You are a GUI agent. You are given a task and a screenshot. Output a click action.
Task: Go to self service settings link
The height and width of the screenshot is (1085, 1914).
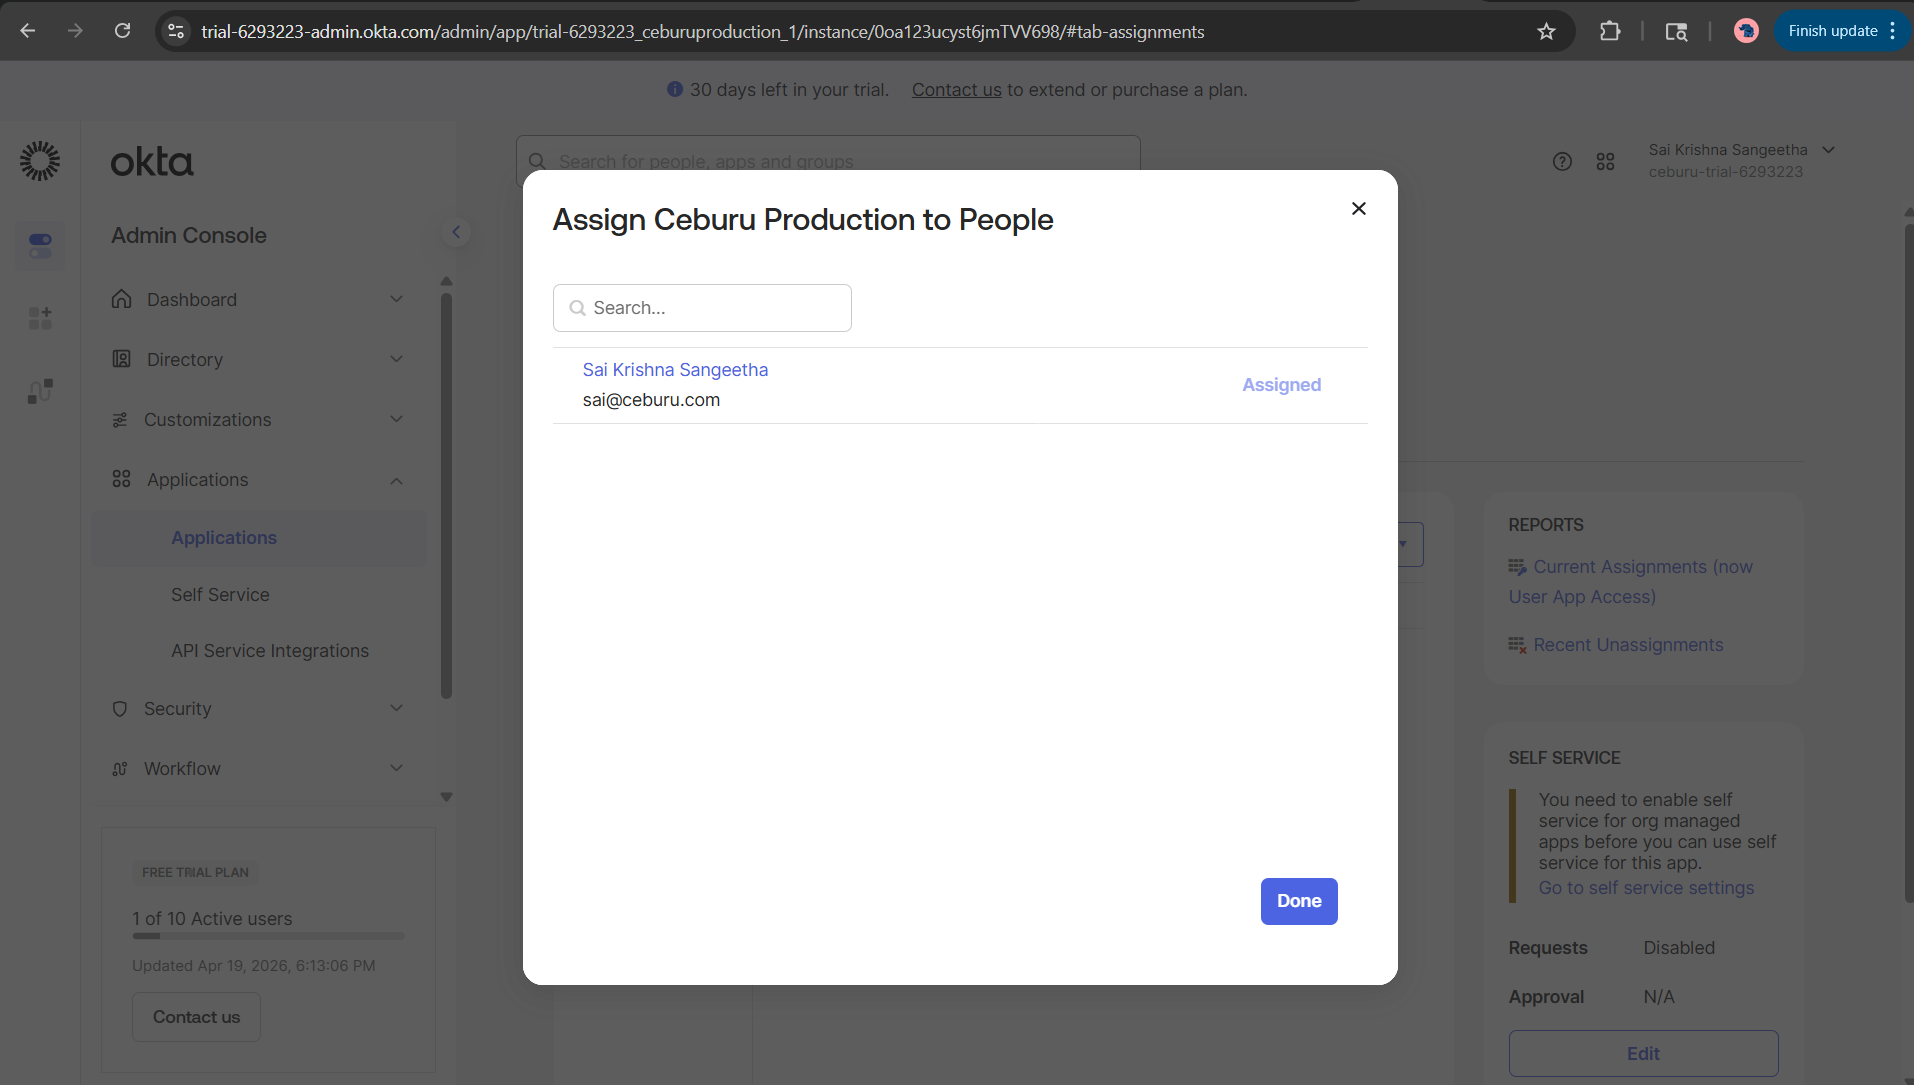(x=1646, y=888)
